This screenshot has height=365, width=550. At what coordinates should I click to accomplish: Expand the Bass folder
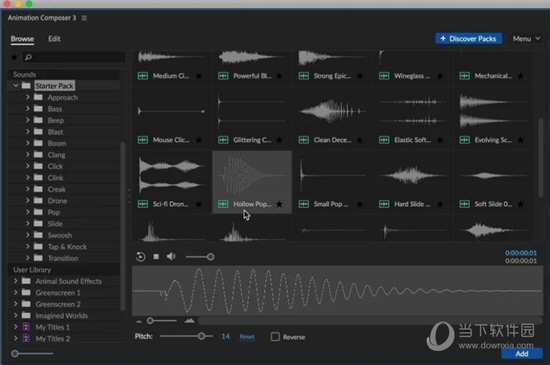pyautogui.click(x=27, y=109)
